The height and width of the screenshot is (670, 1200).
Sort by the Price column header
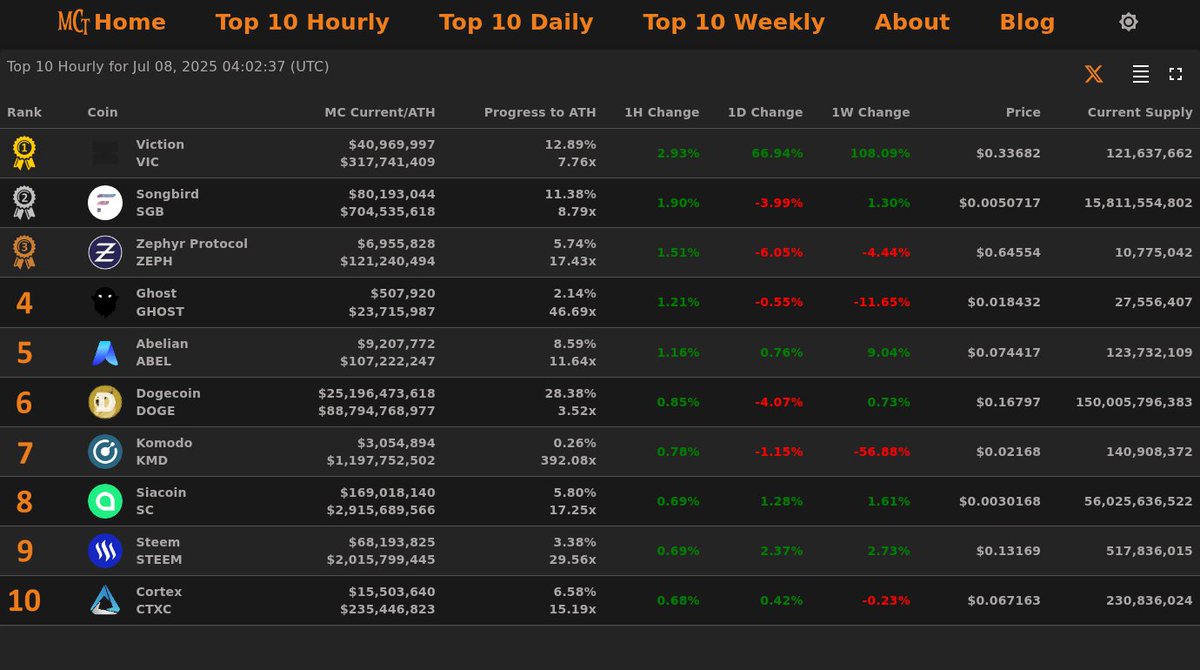tap(1023, 112)
